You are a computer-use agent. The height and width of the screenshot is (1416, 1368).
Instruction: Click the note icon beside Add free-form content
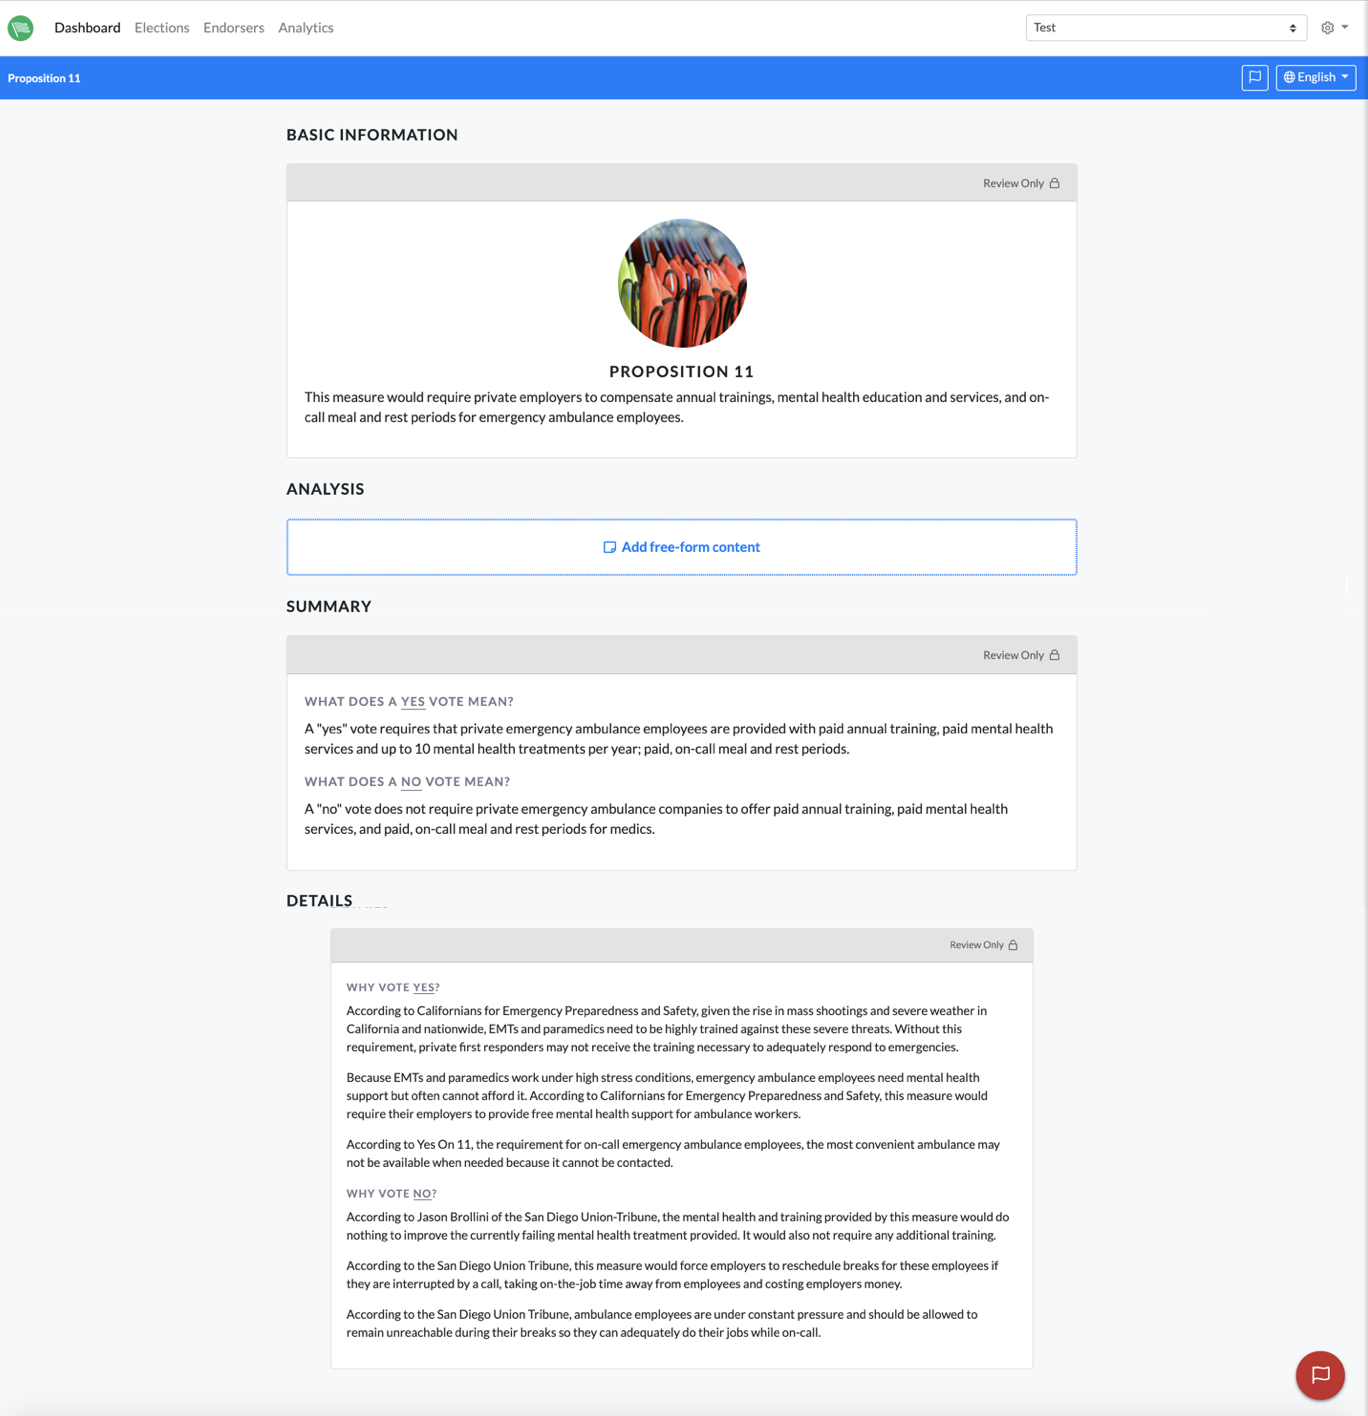[x=609, y=547]
